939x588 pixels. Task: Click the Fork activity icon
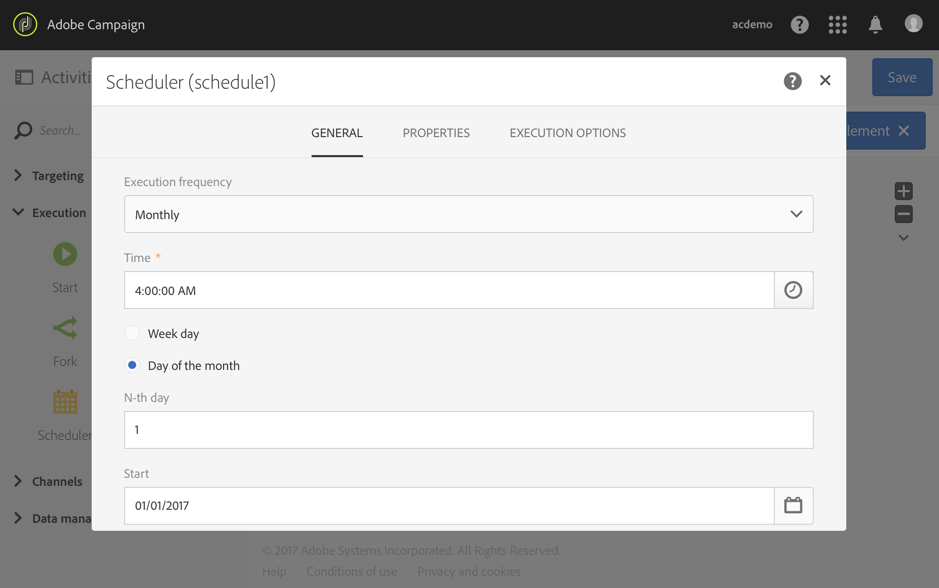[65, 328]
